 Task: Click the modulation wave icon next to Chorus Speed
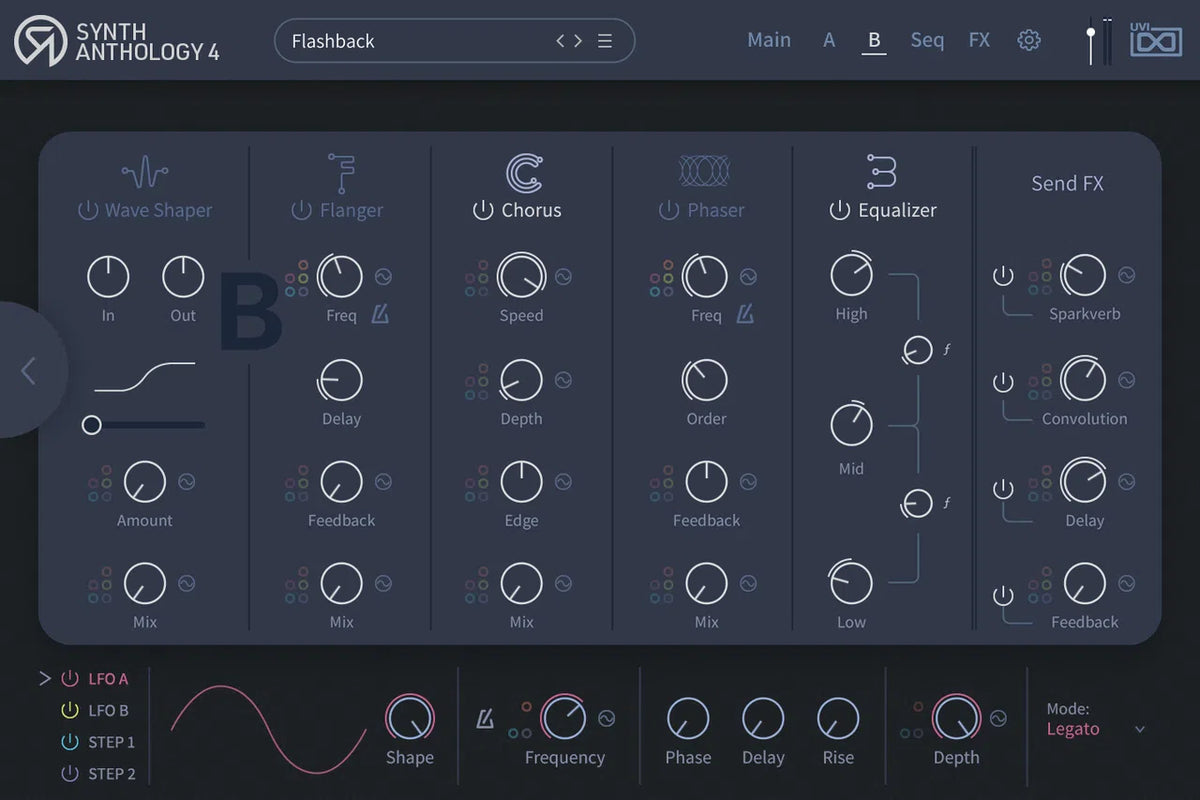tap(561, 276)
